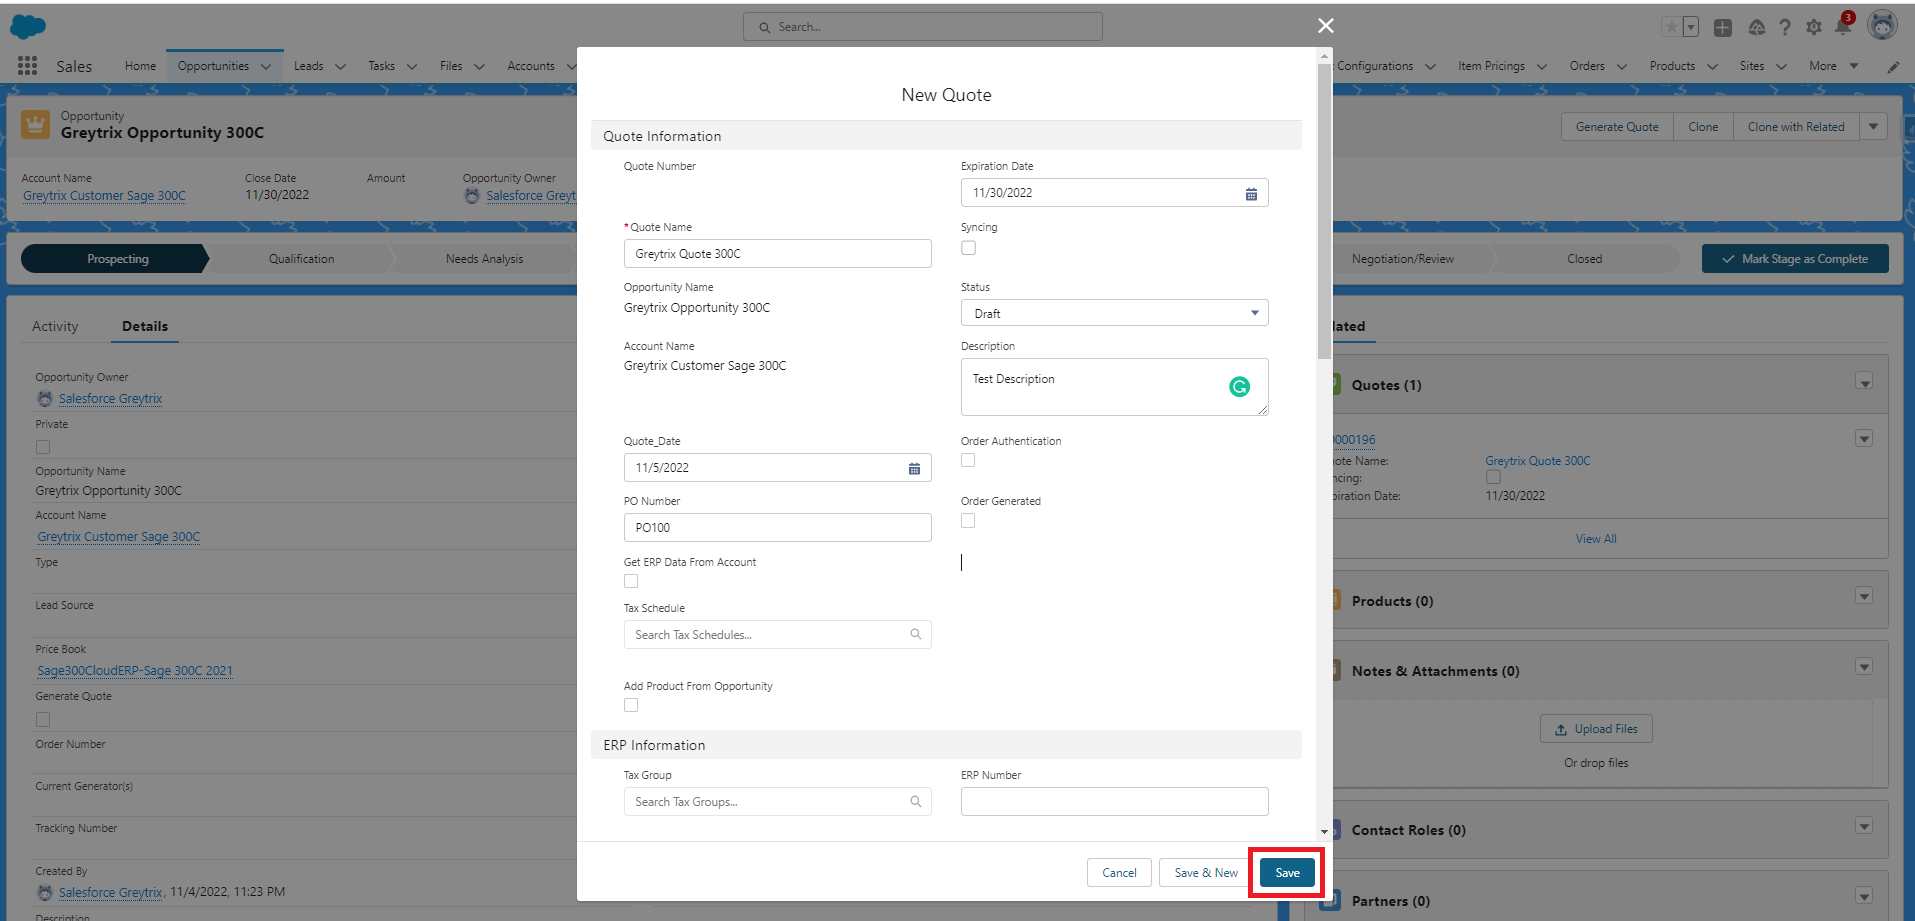Open Sage300CloudERP-Sage 300C 2021 price book link
The height and width of the screenshot is (921, 1915).
click(135, 671)
